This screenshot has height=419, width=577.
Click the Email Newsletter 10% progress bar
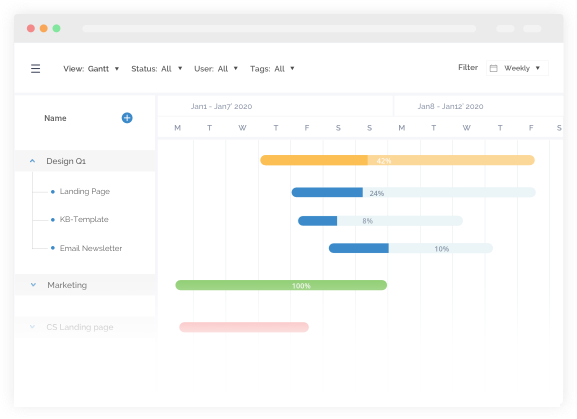411,248
